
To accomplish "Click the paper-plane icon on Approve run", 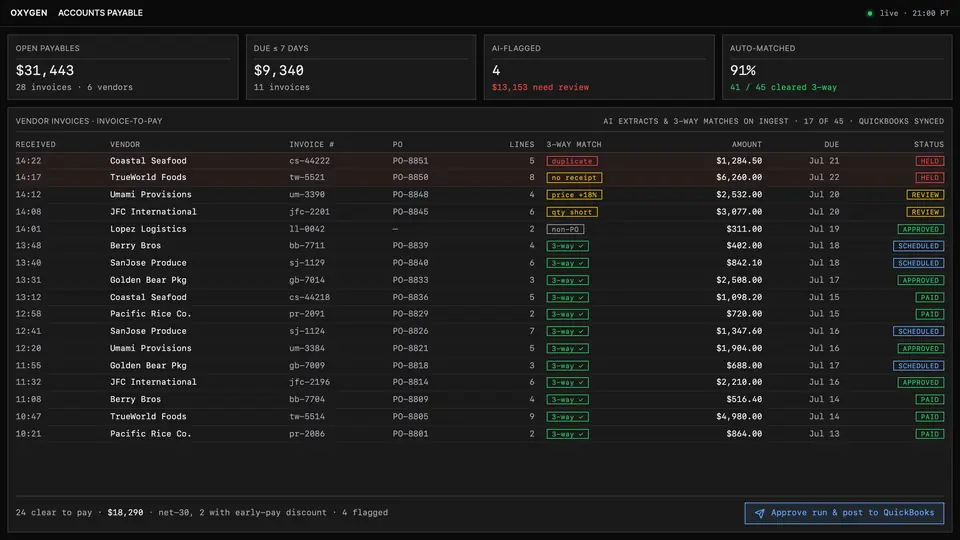I will pyautogui.click(x=759, y=513).
